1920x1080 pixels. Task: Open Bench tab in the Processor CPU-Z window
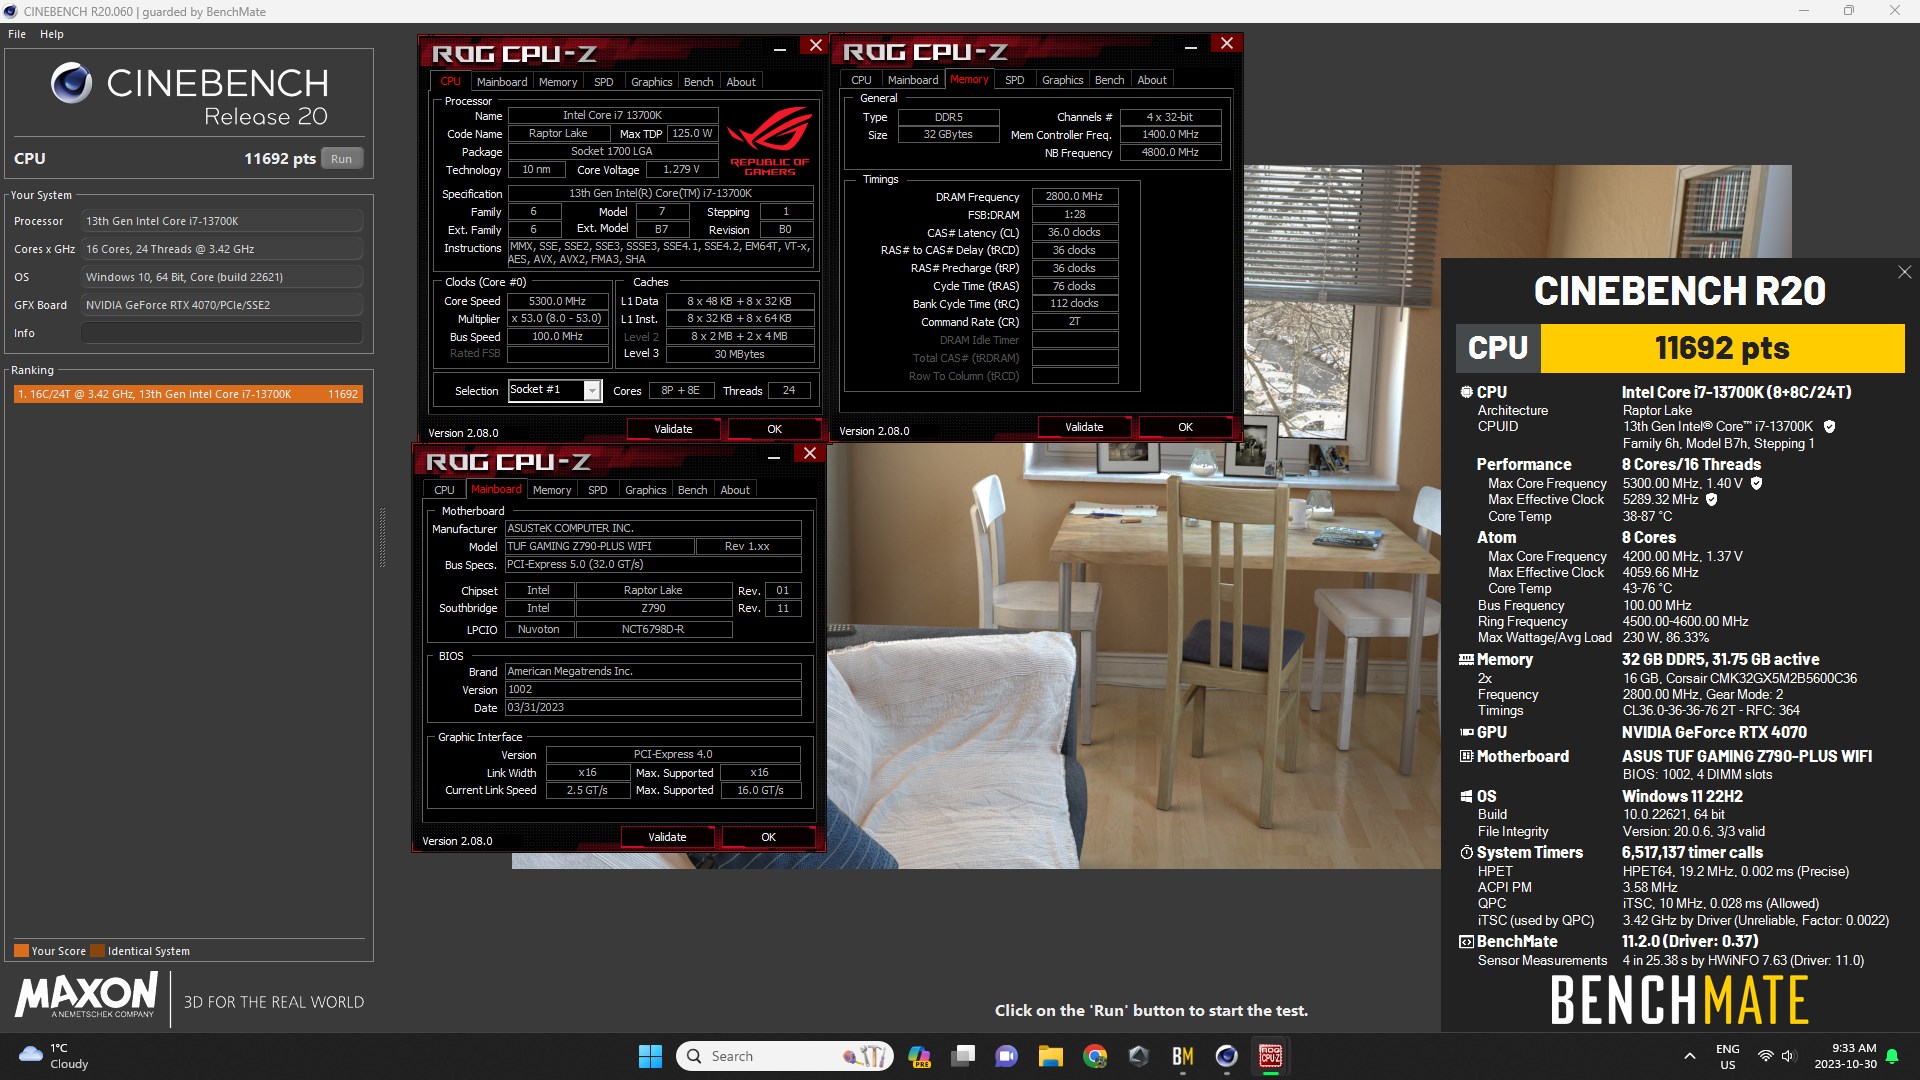(698, 82)
